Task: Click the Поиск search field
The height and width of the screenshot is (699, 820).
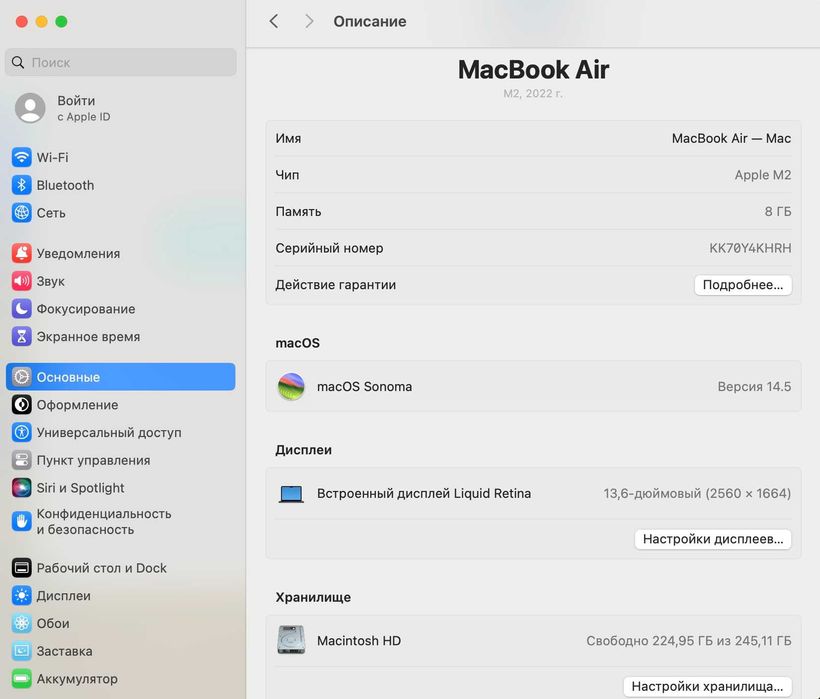Action: (x=121, y=62)
